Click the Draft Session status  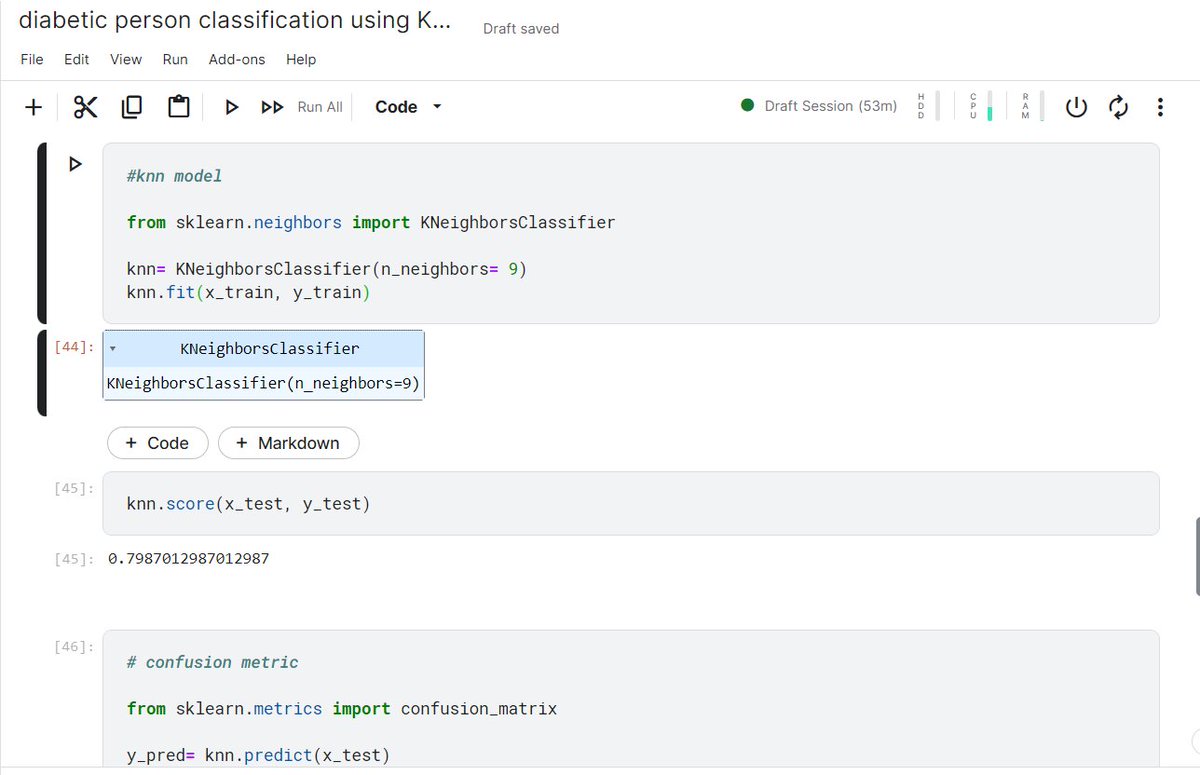820,106
